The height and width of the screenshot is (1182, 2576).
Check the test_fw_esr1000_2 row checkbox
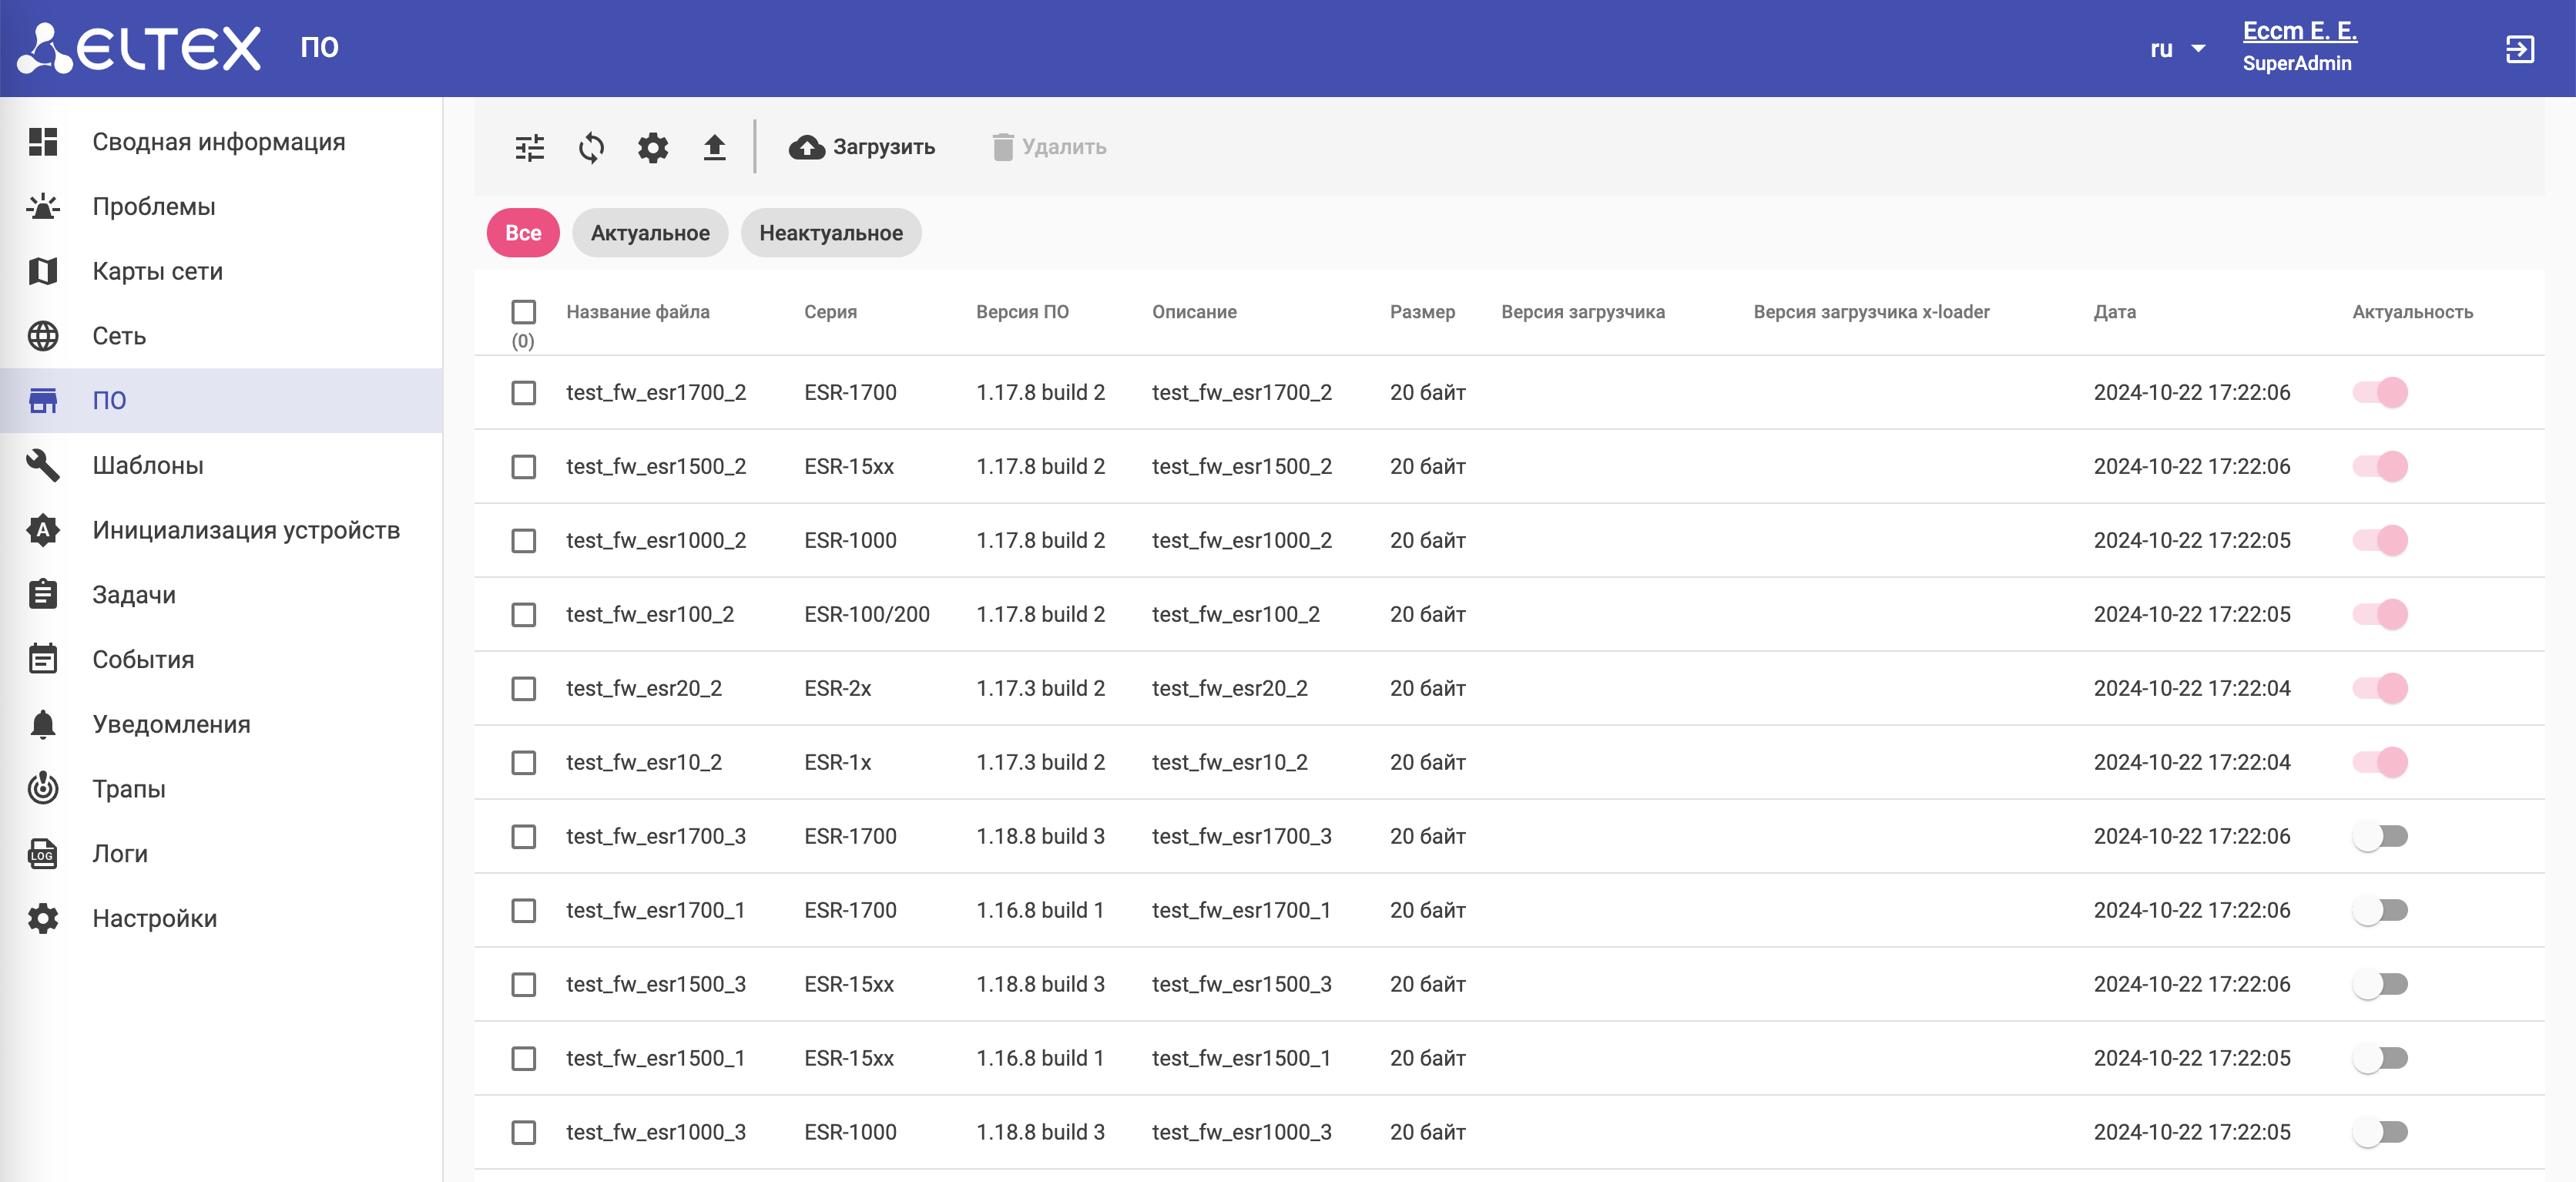[x=523, y=541]
